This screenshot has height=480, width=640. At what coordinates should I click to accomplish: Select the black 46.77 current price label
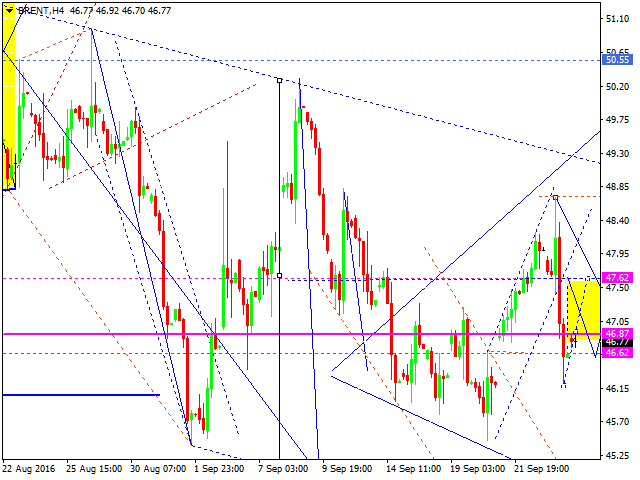click(x=618, y=342)
